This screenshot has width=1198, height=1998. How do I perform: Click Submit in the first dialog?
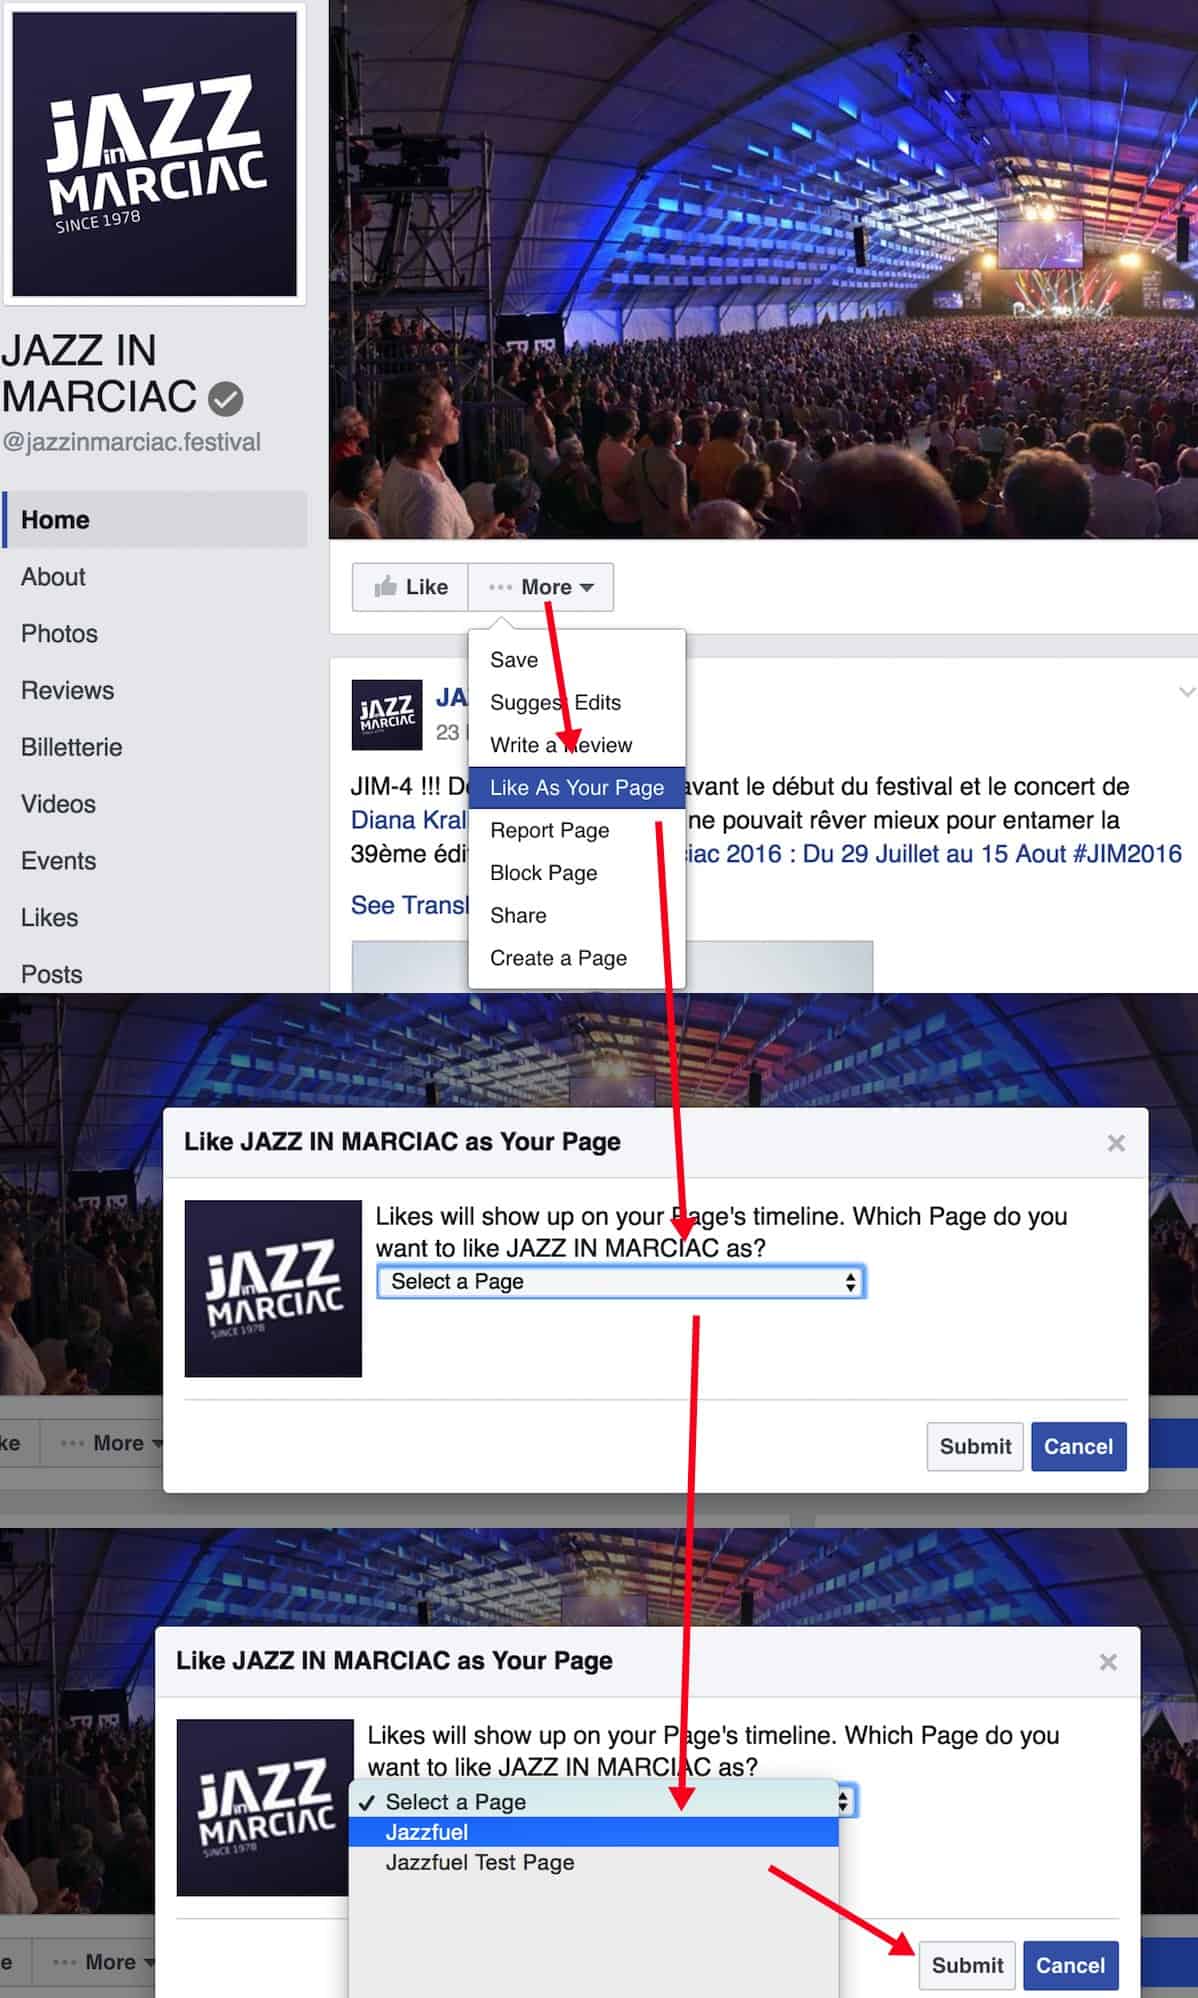coord(975,1447)
